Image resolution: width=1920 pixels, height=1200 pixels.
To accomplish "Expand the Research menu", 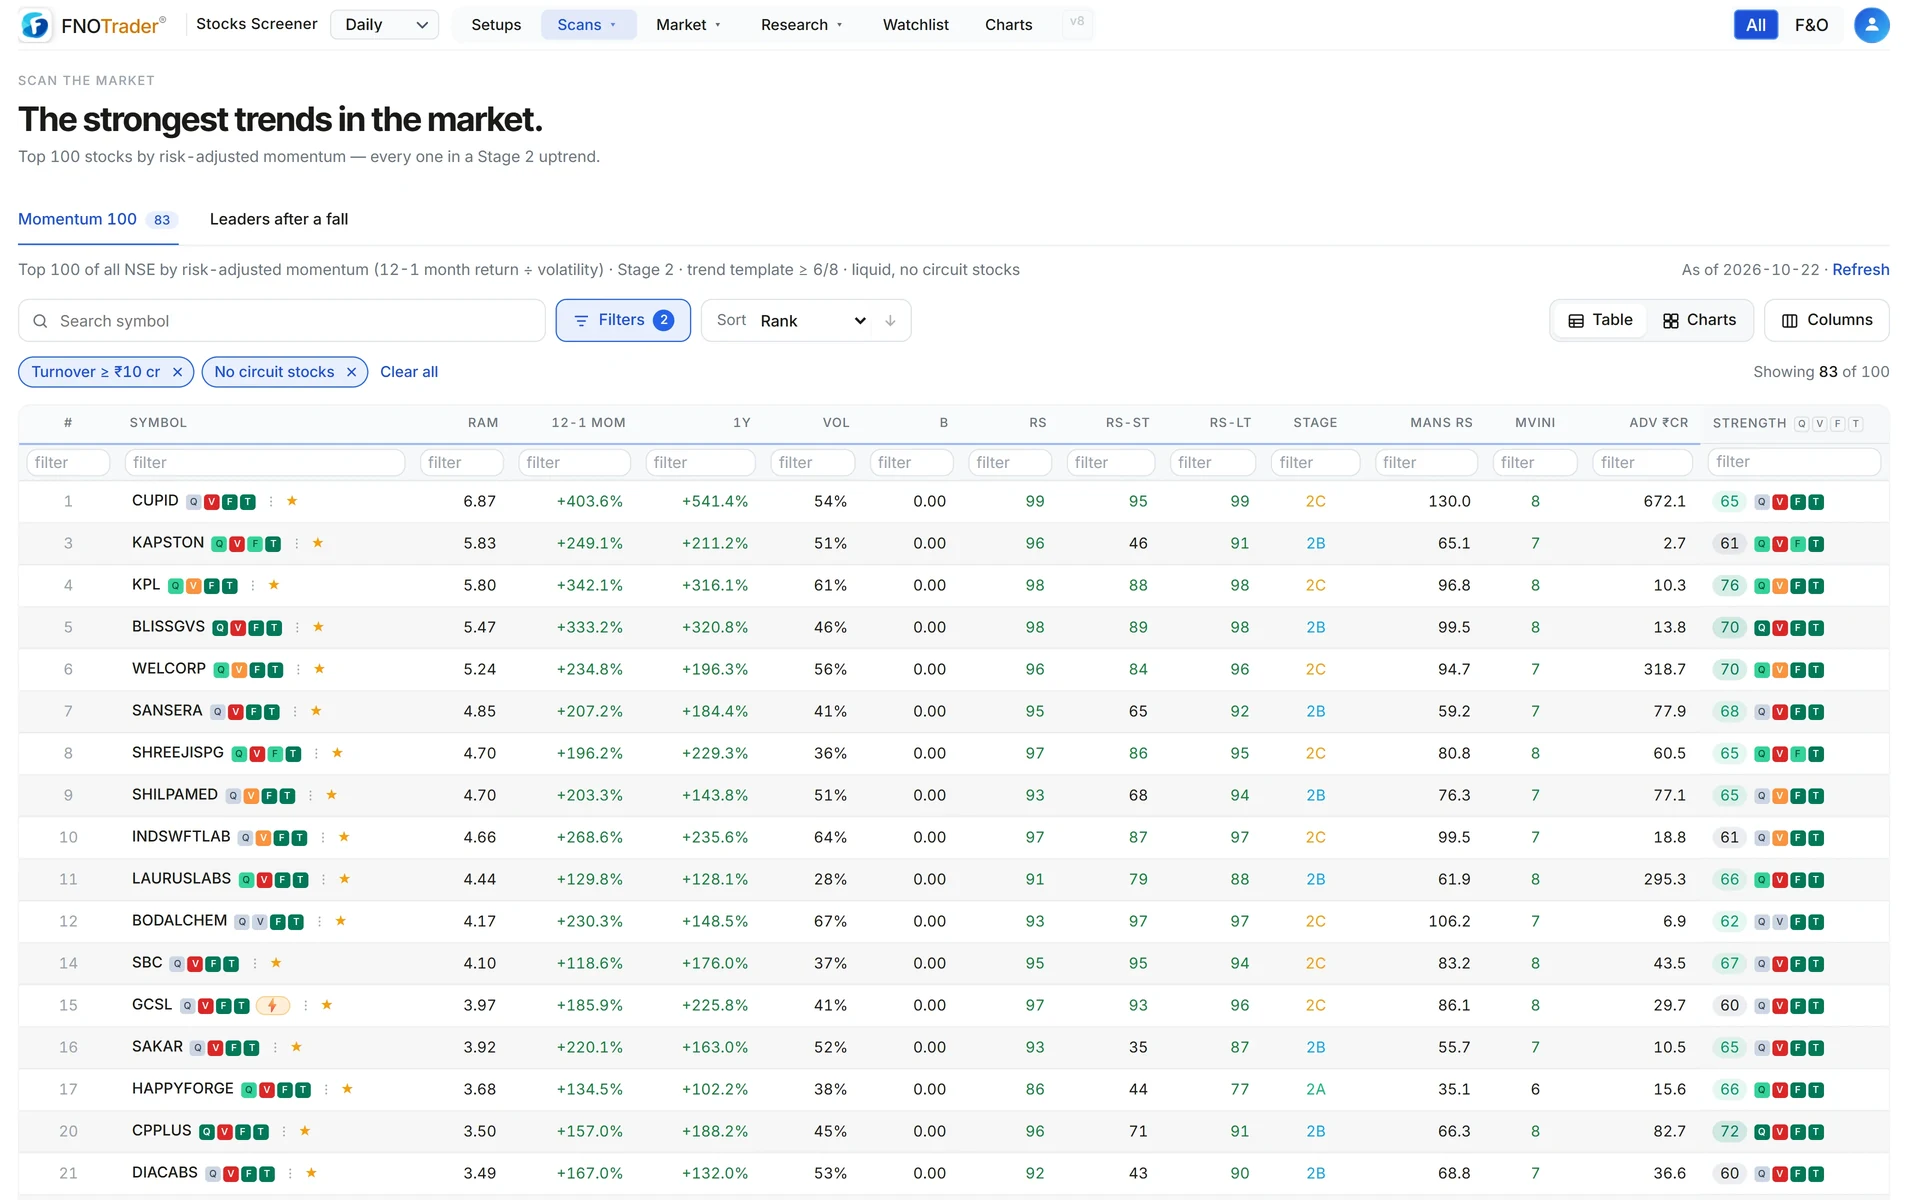I will 802,25.
